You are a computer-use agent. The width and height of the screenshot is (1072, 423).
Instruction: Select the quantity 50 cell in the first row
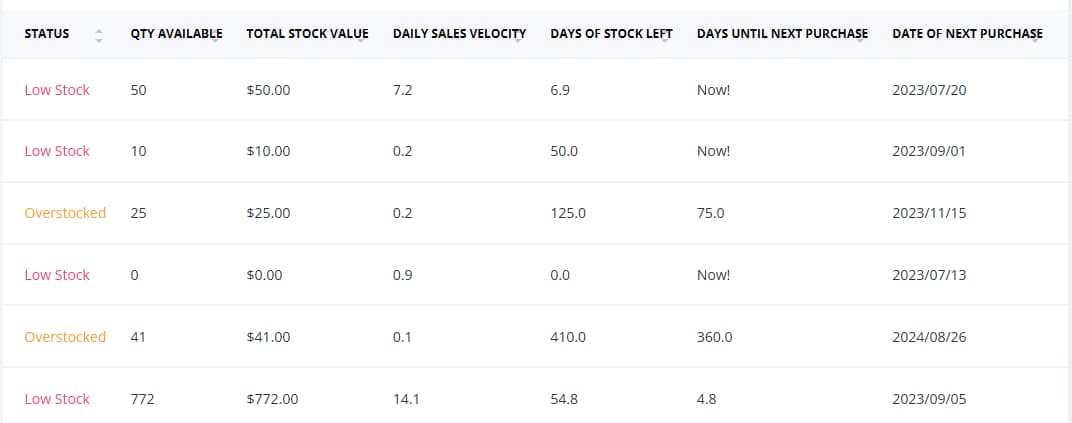tap(139, 90)
